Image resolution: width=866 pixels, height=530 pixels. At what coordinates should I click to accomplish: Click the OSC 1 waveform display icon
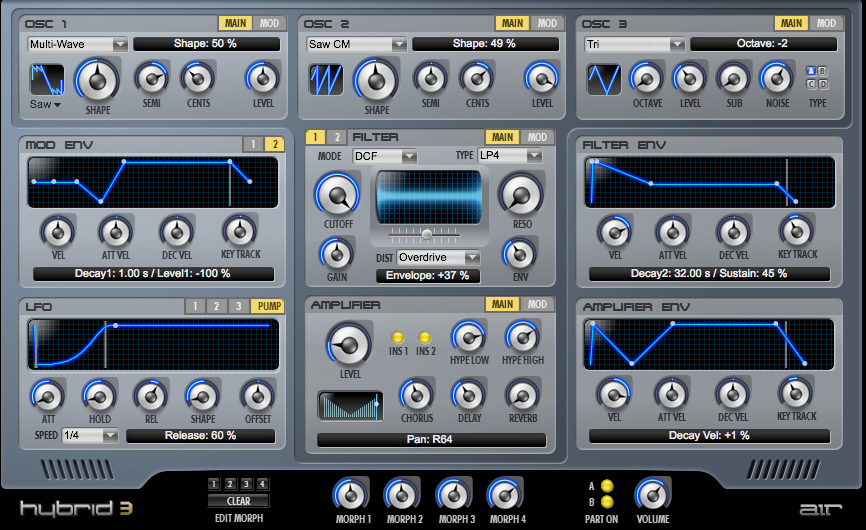[46, 79]
